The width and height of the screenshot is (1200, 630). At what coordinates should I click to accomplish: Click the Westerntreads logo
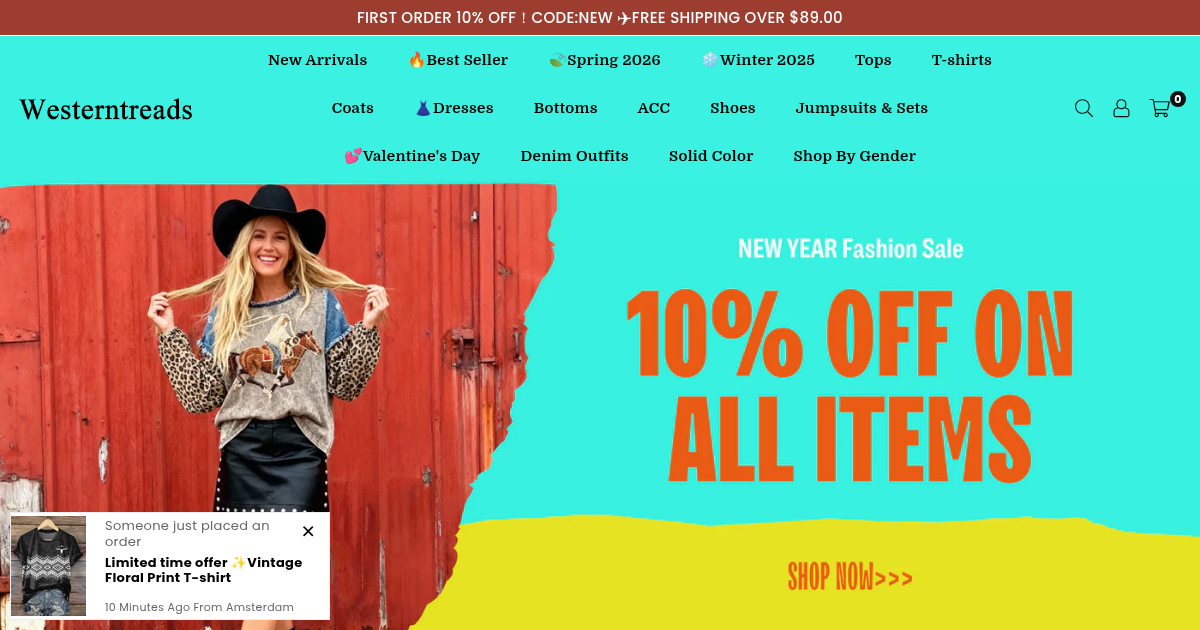(x=106, y=109)
